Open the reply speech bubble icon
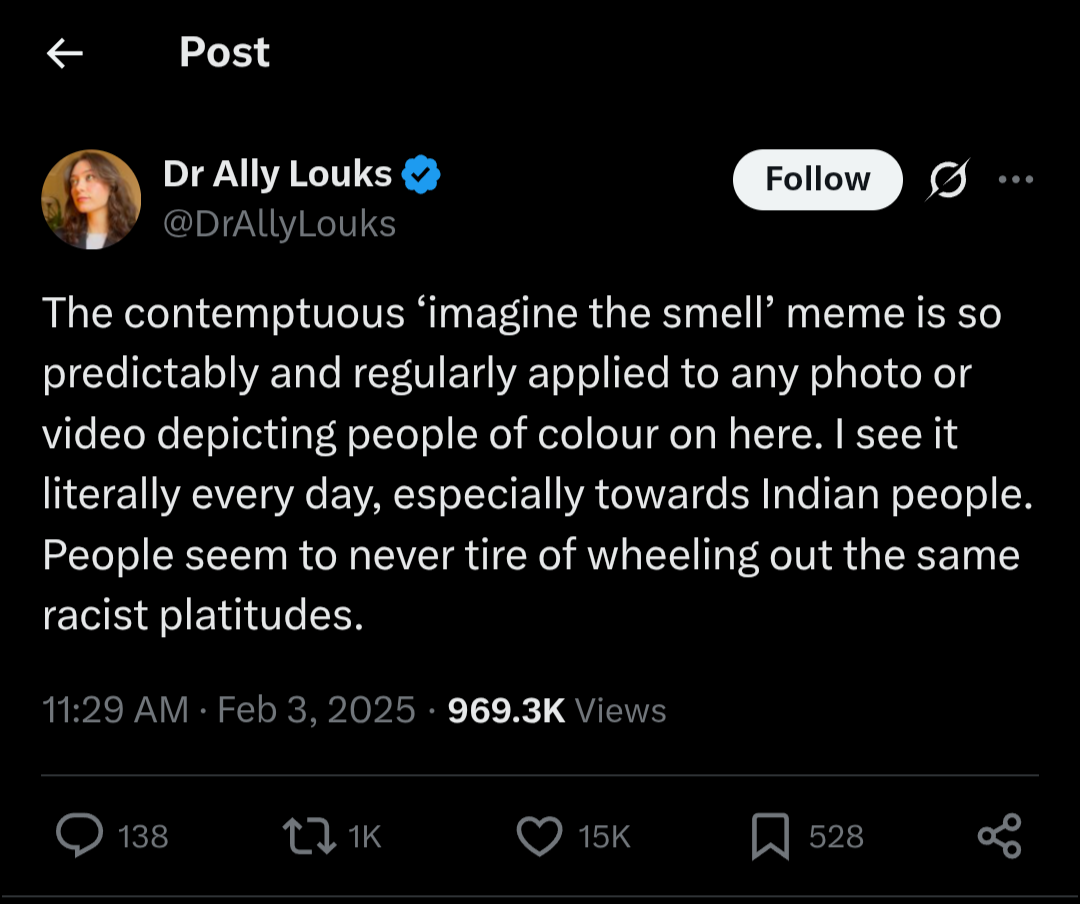Viewport: 1080px width, 904px height. (x=79, y=835)
